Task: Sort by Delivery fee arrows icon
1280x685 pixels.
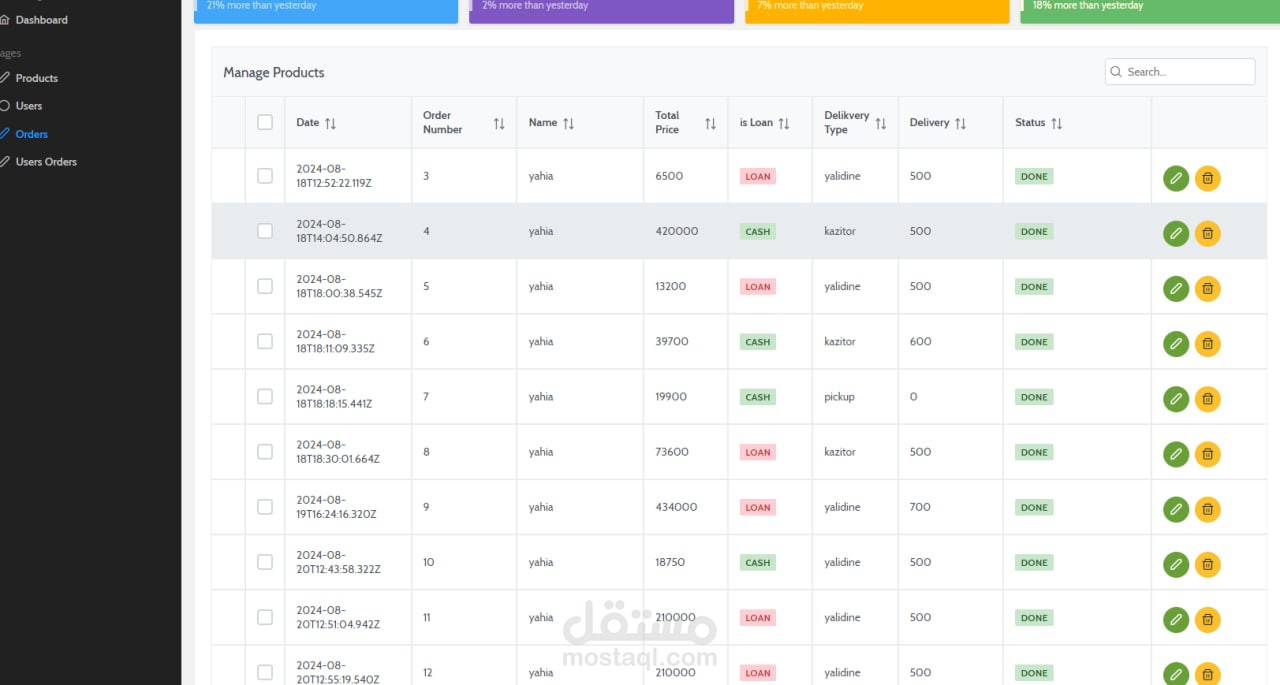Action: pos(961,123)
